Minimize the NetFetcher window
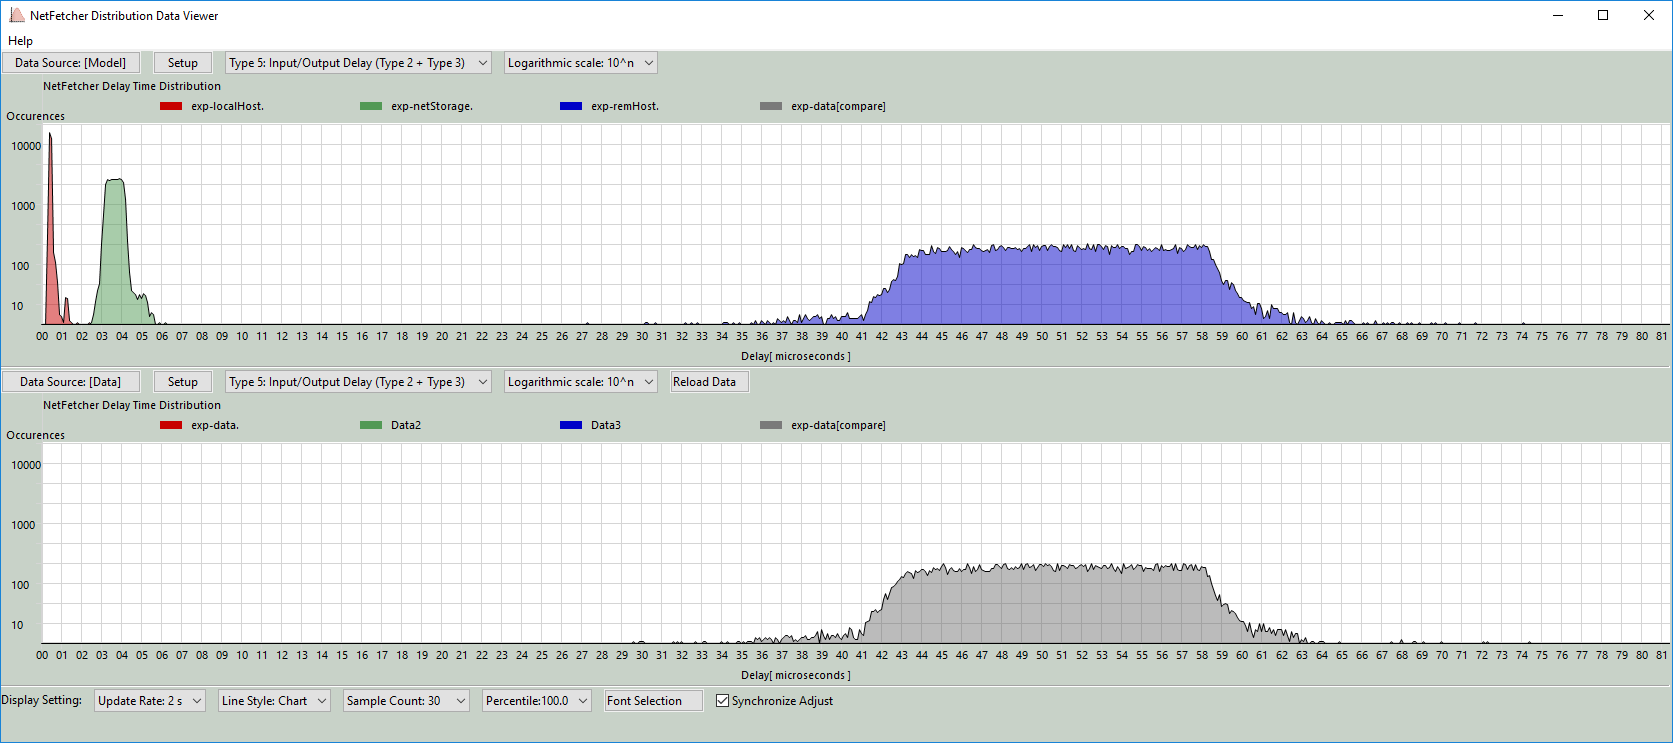Screen dimensions: 1673x743 click(x=1558, y=15)
